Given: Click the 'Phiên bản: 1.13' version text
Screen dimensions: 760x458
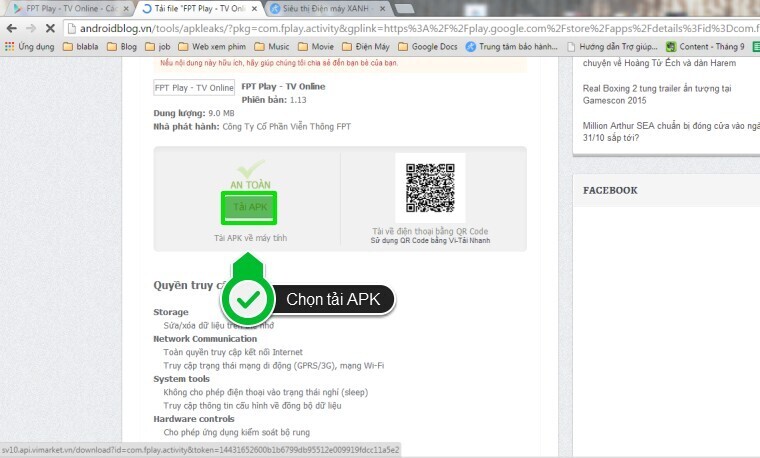Looking at the screenshot, I should pos(274,100).
